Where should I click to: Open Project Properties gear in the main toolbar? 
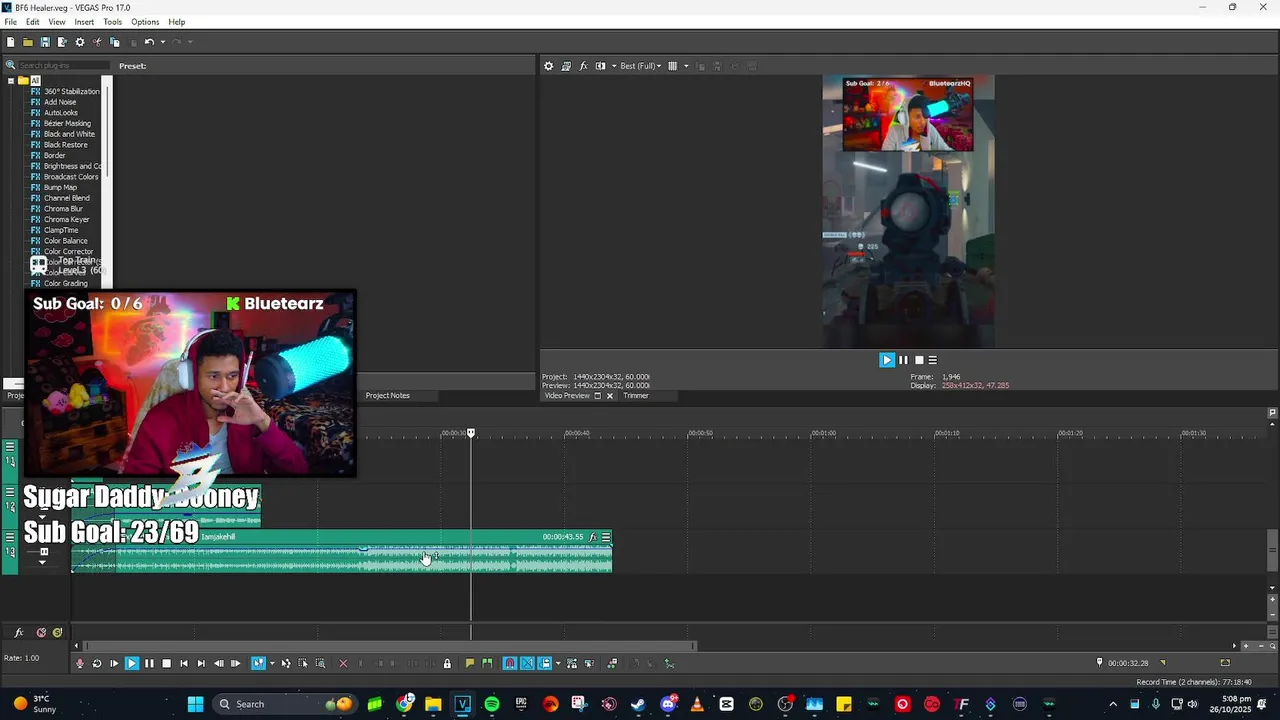tap(80, 42)
